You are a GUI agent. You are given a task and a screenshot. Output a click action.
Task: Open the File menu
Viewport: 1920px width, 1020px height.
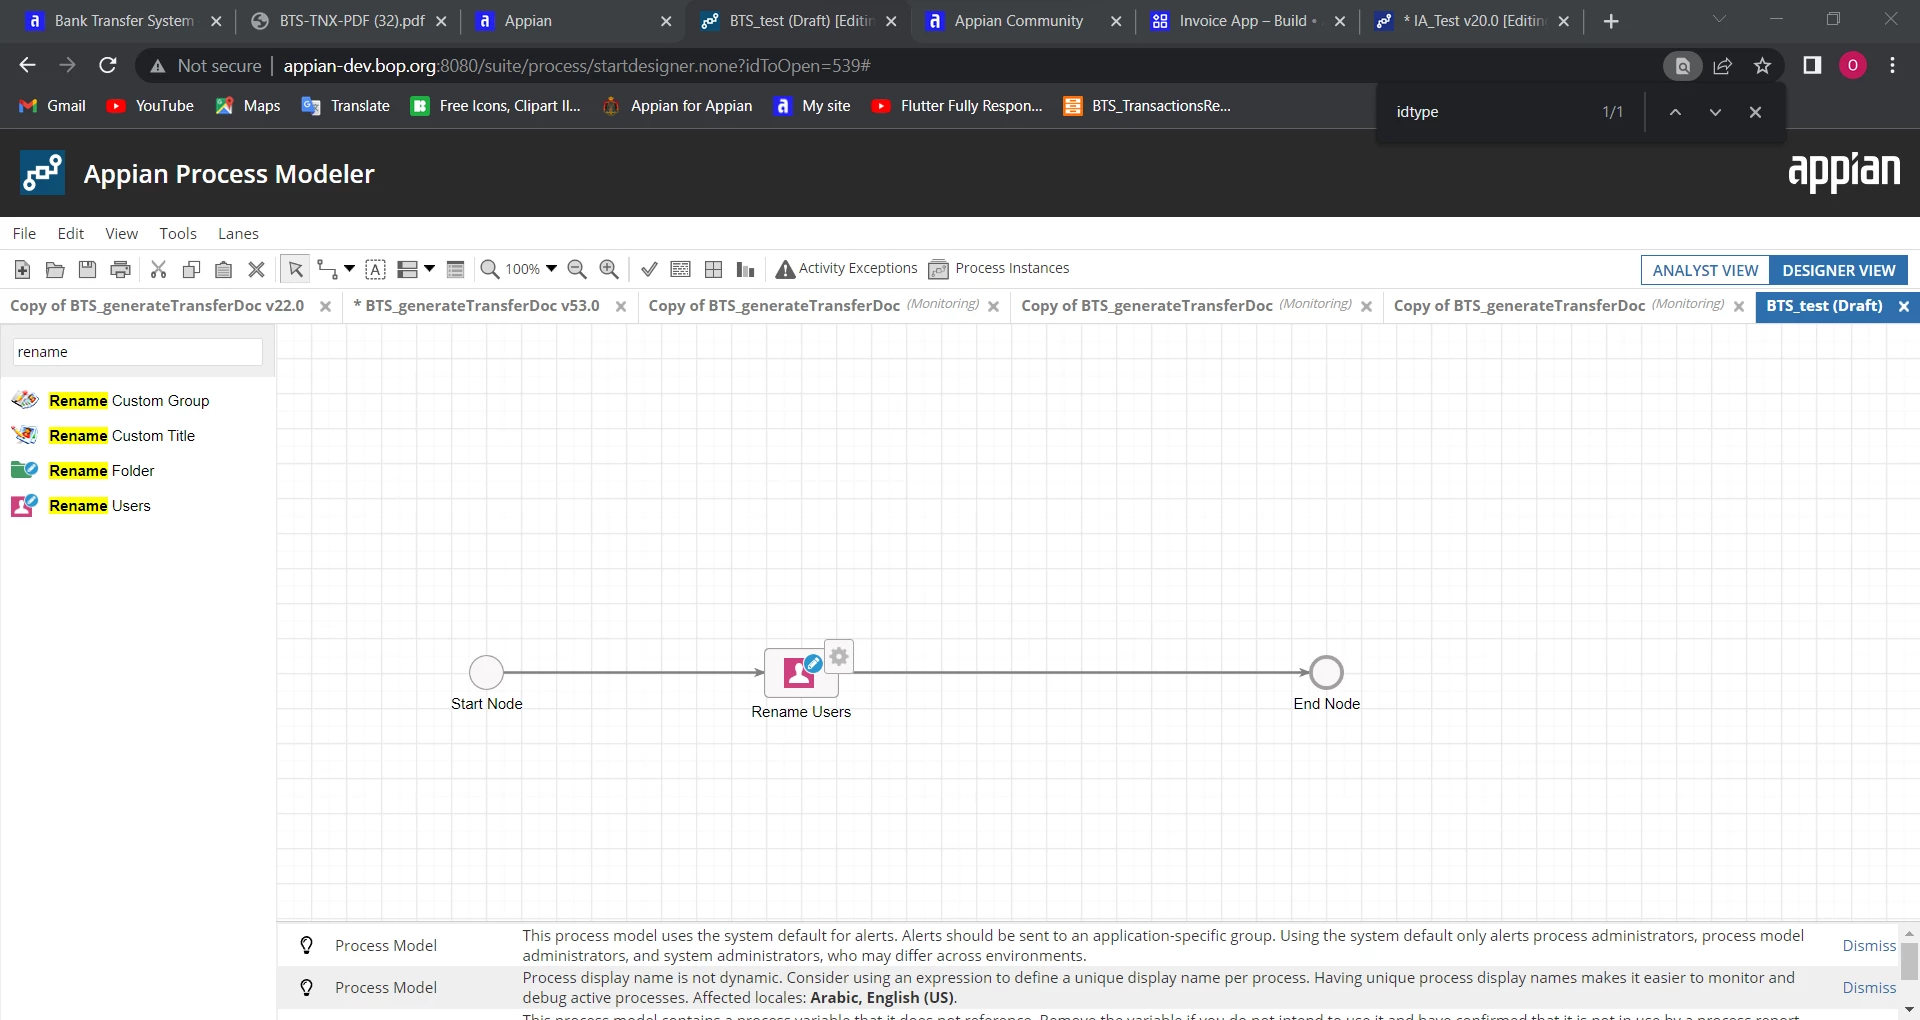(x=24, y=233)
